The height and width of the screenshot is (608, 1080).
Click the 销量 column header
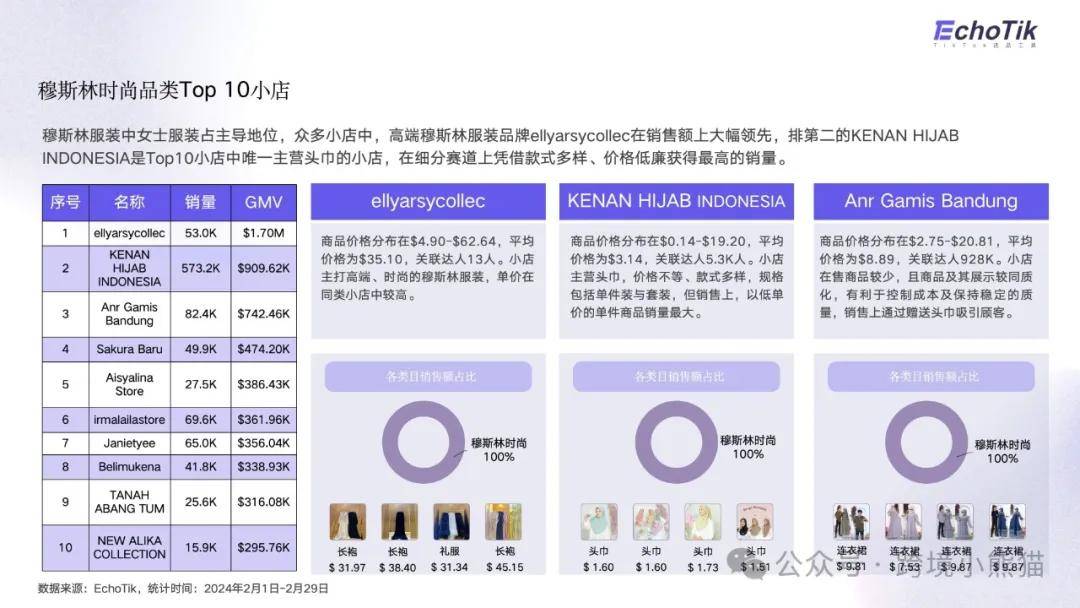pyautogui.click(x=200, y=202)
